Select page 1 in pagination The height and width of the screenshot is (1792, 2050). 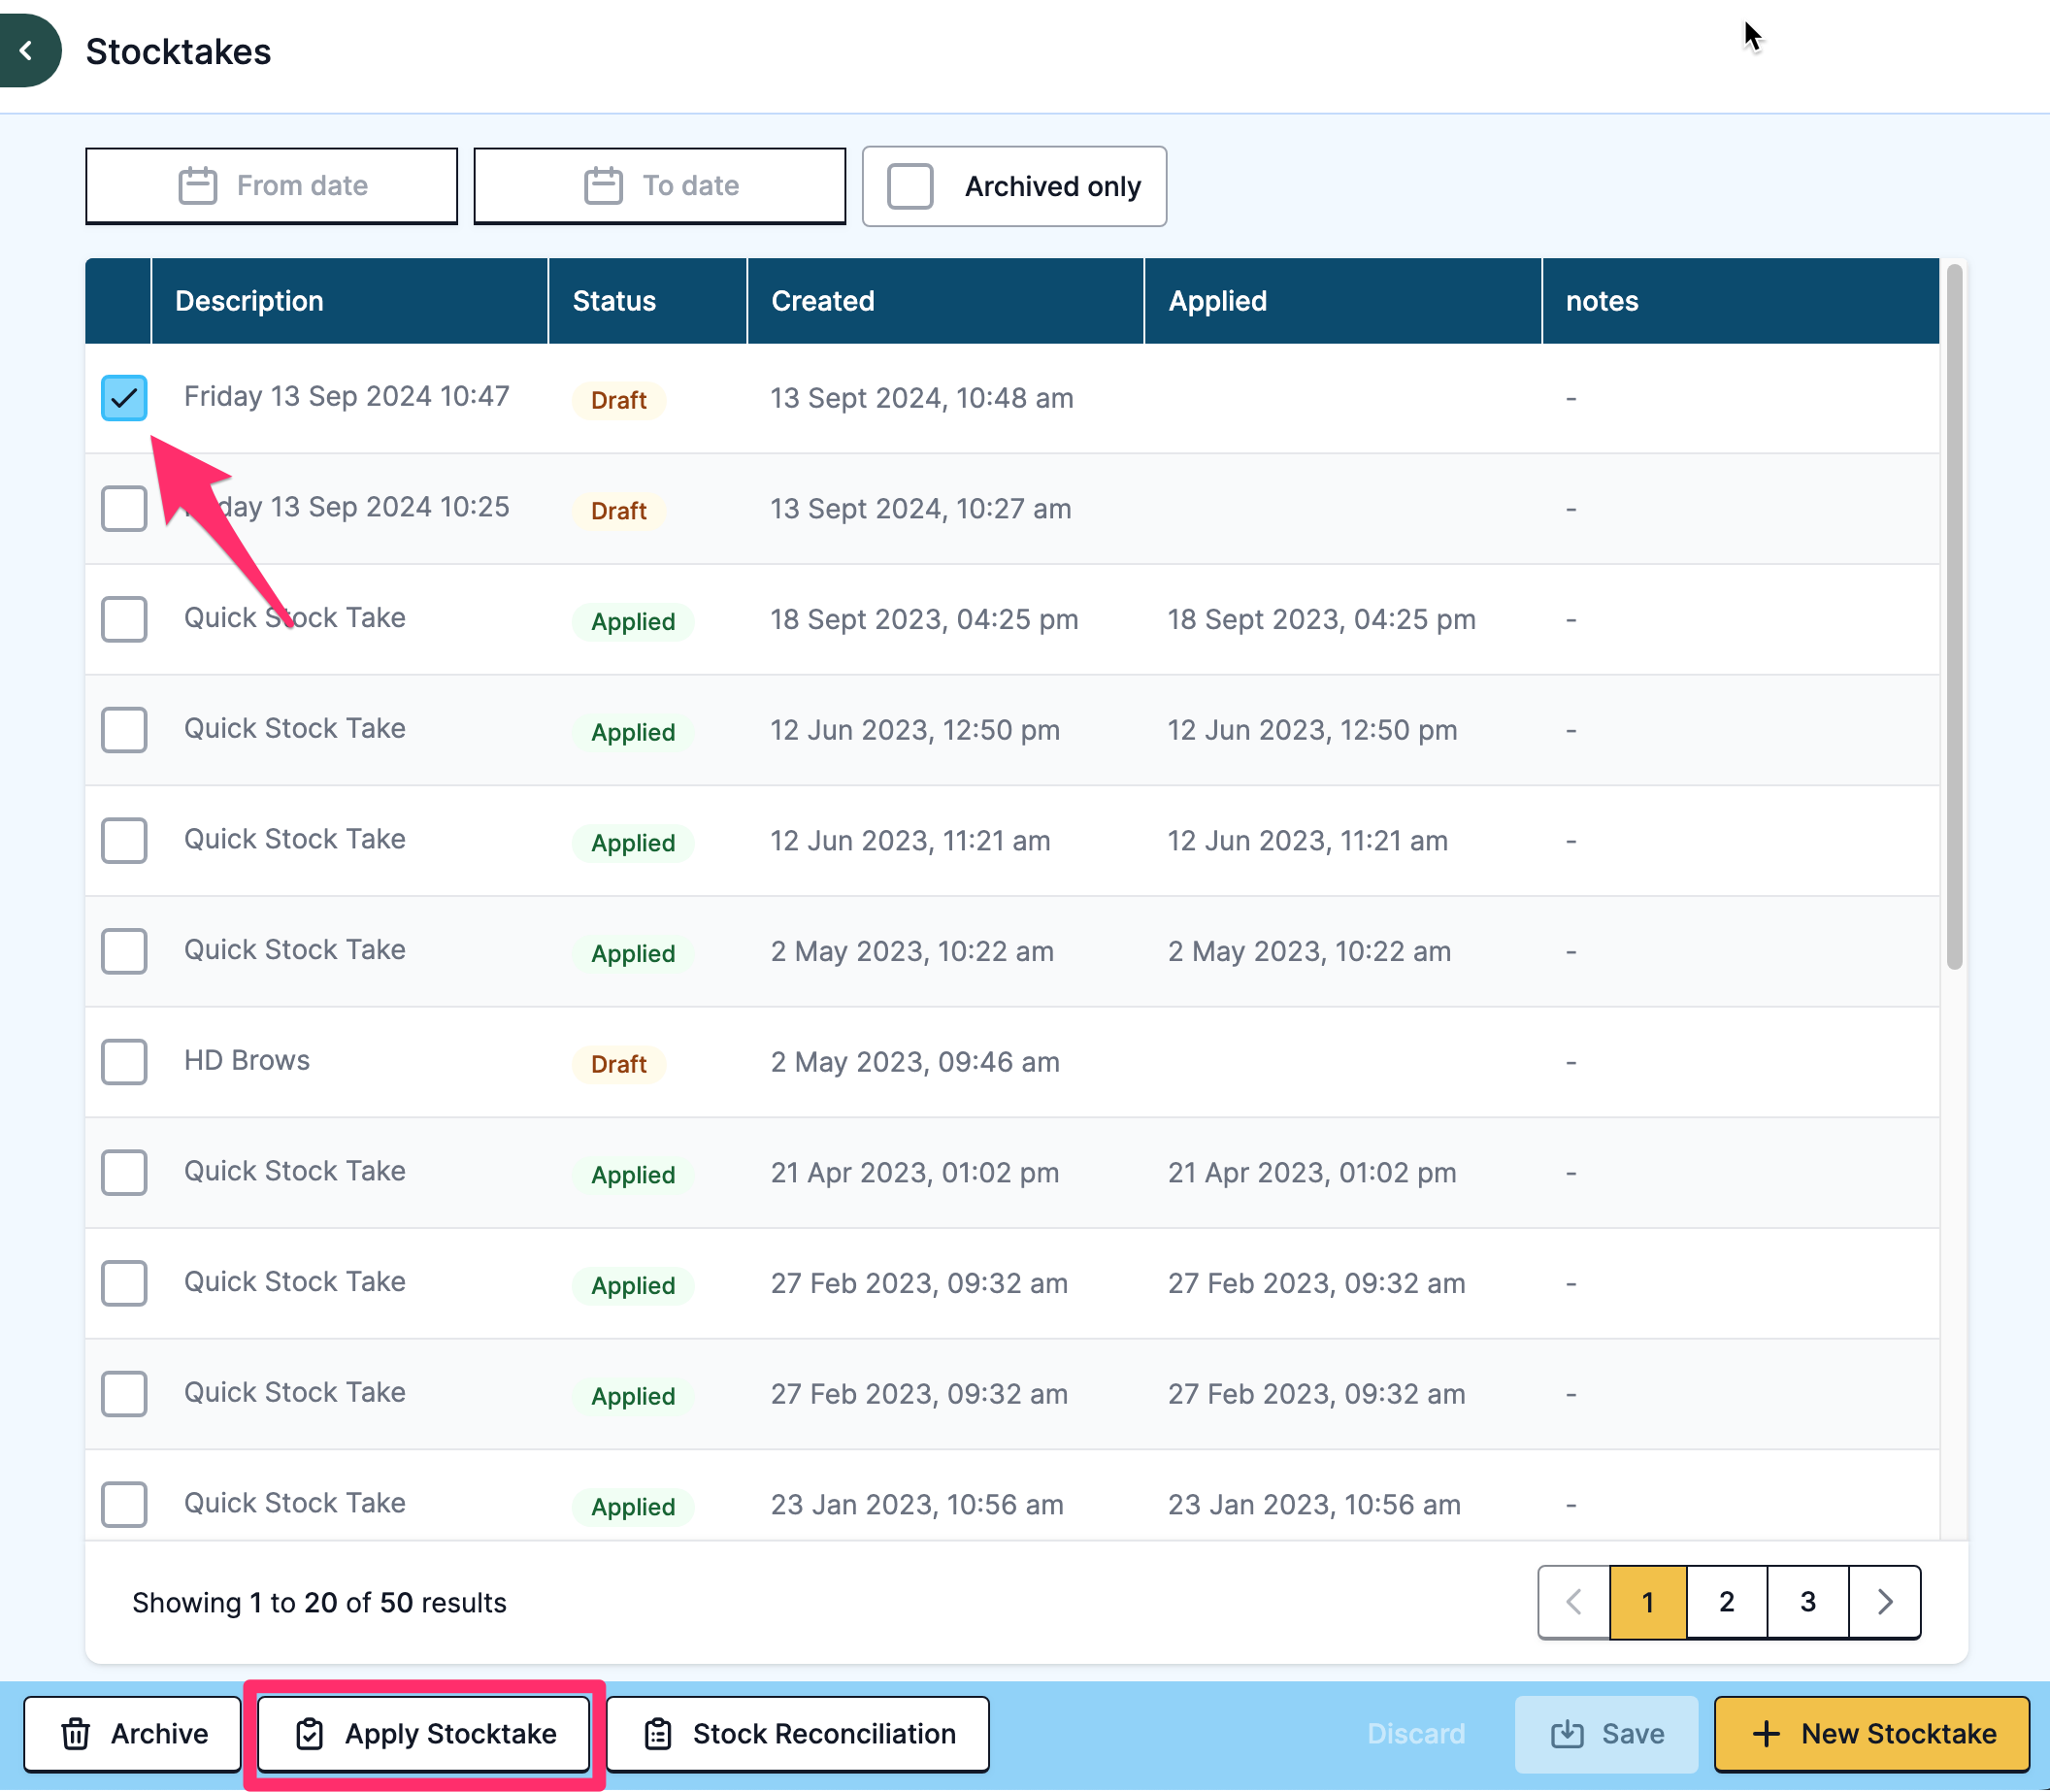click(1648, 1602)
